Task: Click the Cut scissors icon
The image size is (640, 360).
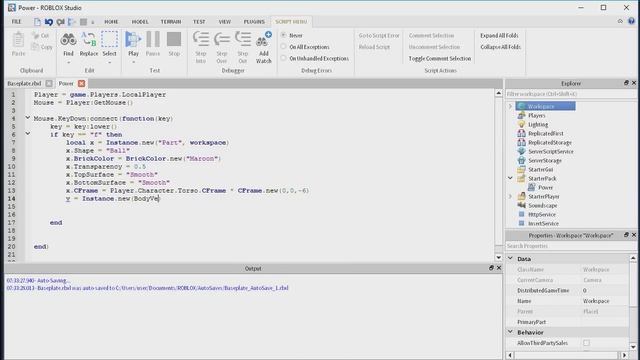Action: point(36,36)
